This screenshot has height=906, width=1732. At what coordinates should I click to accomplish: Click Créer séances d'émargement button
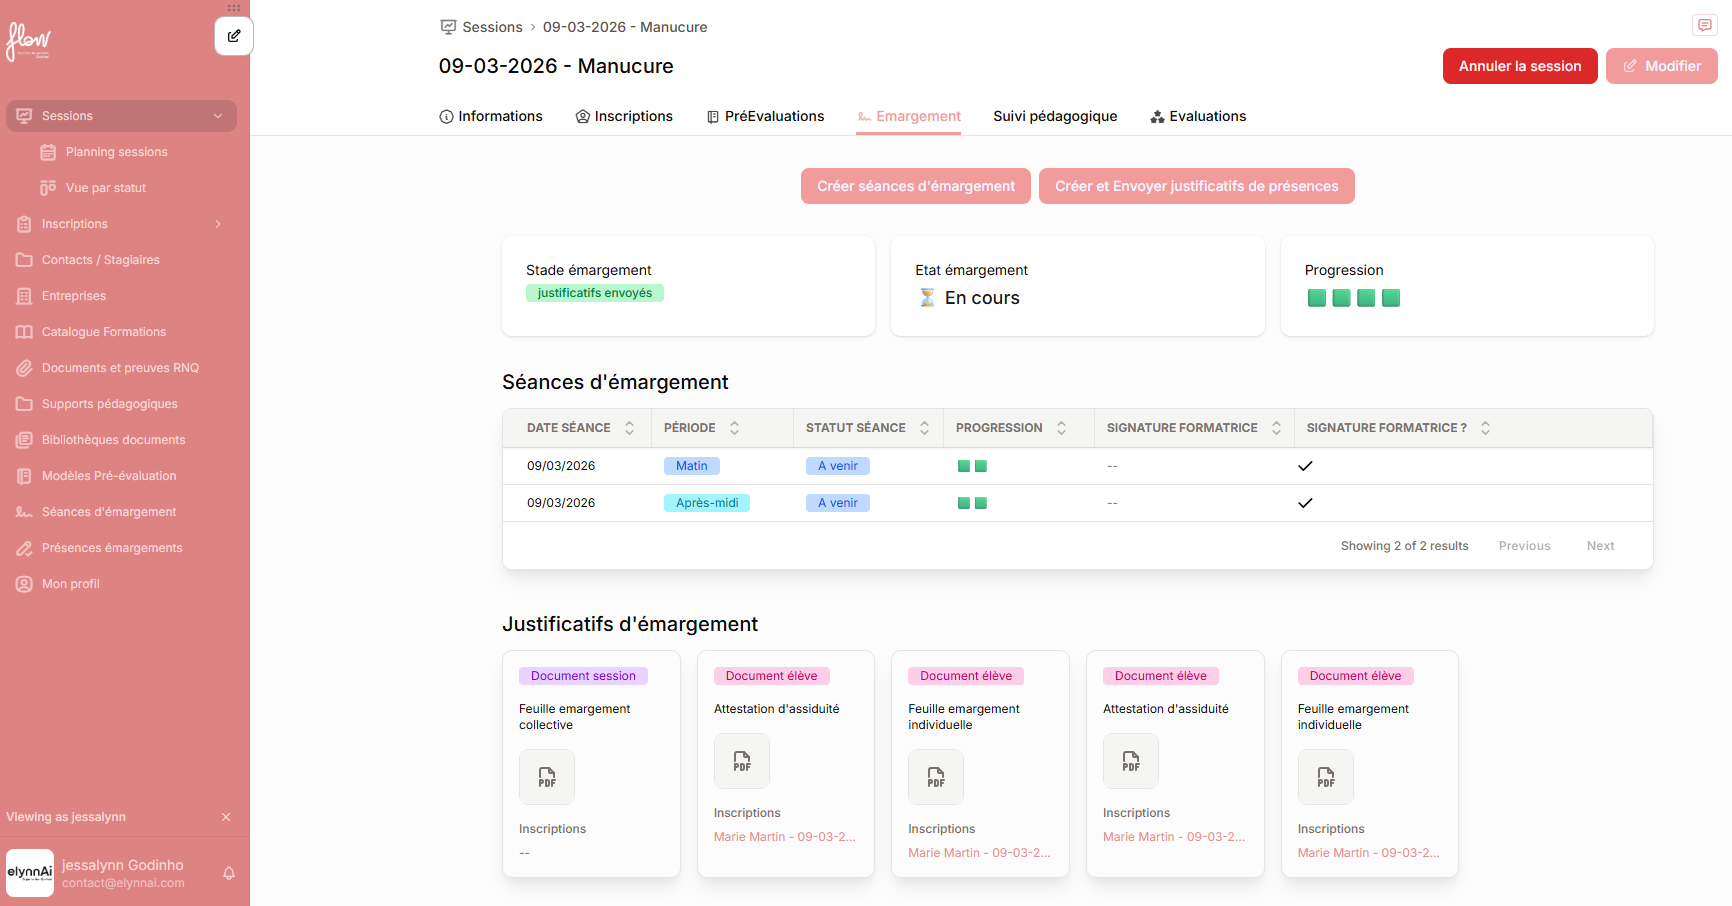click(x=916, y=186)
